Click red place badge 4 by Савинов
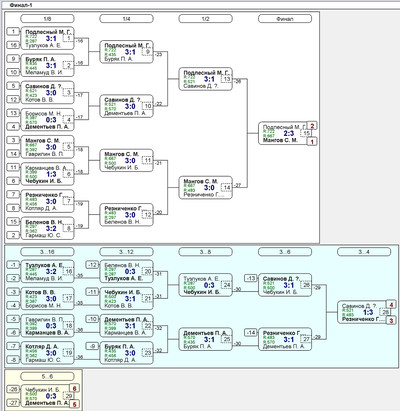 pyautogui.click(x=391, y=304)
